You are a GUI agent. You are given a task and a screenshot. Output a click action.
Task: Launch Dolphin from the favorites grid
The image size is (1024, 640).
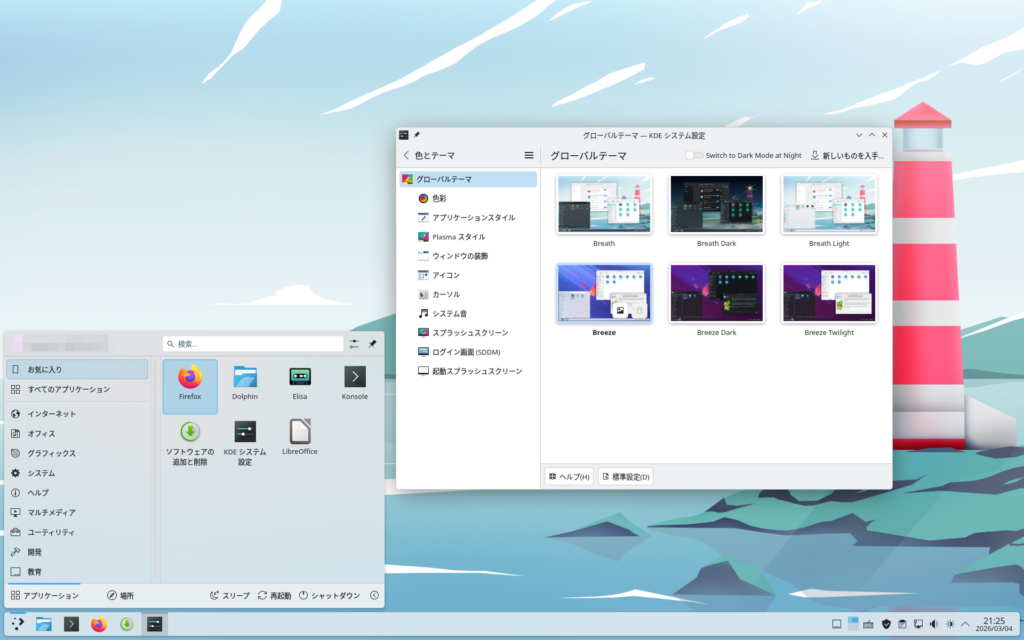click(245, 383)
